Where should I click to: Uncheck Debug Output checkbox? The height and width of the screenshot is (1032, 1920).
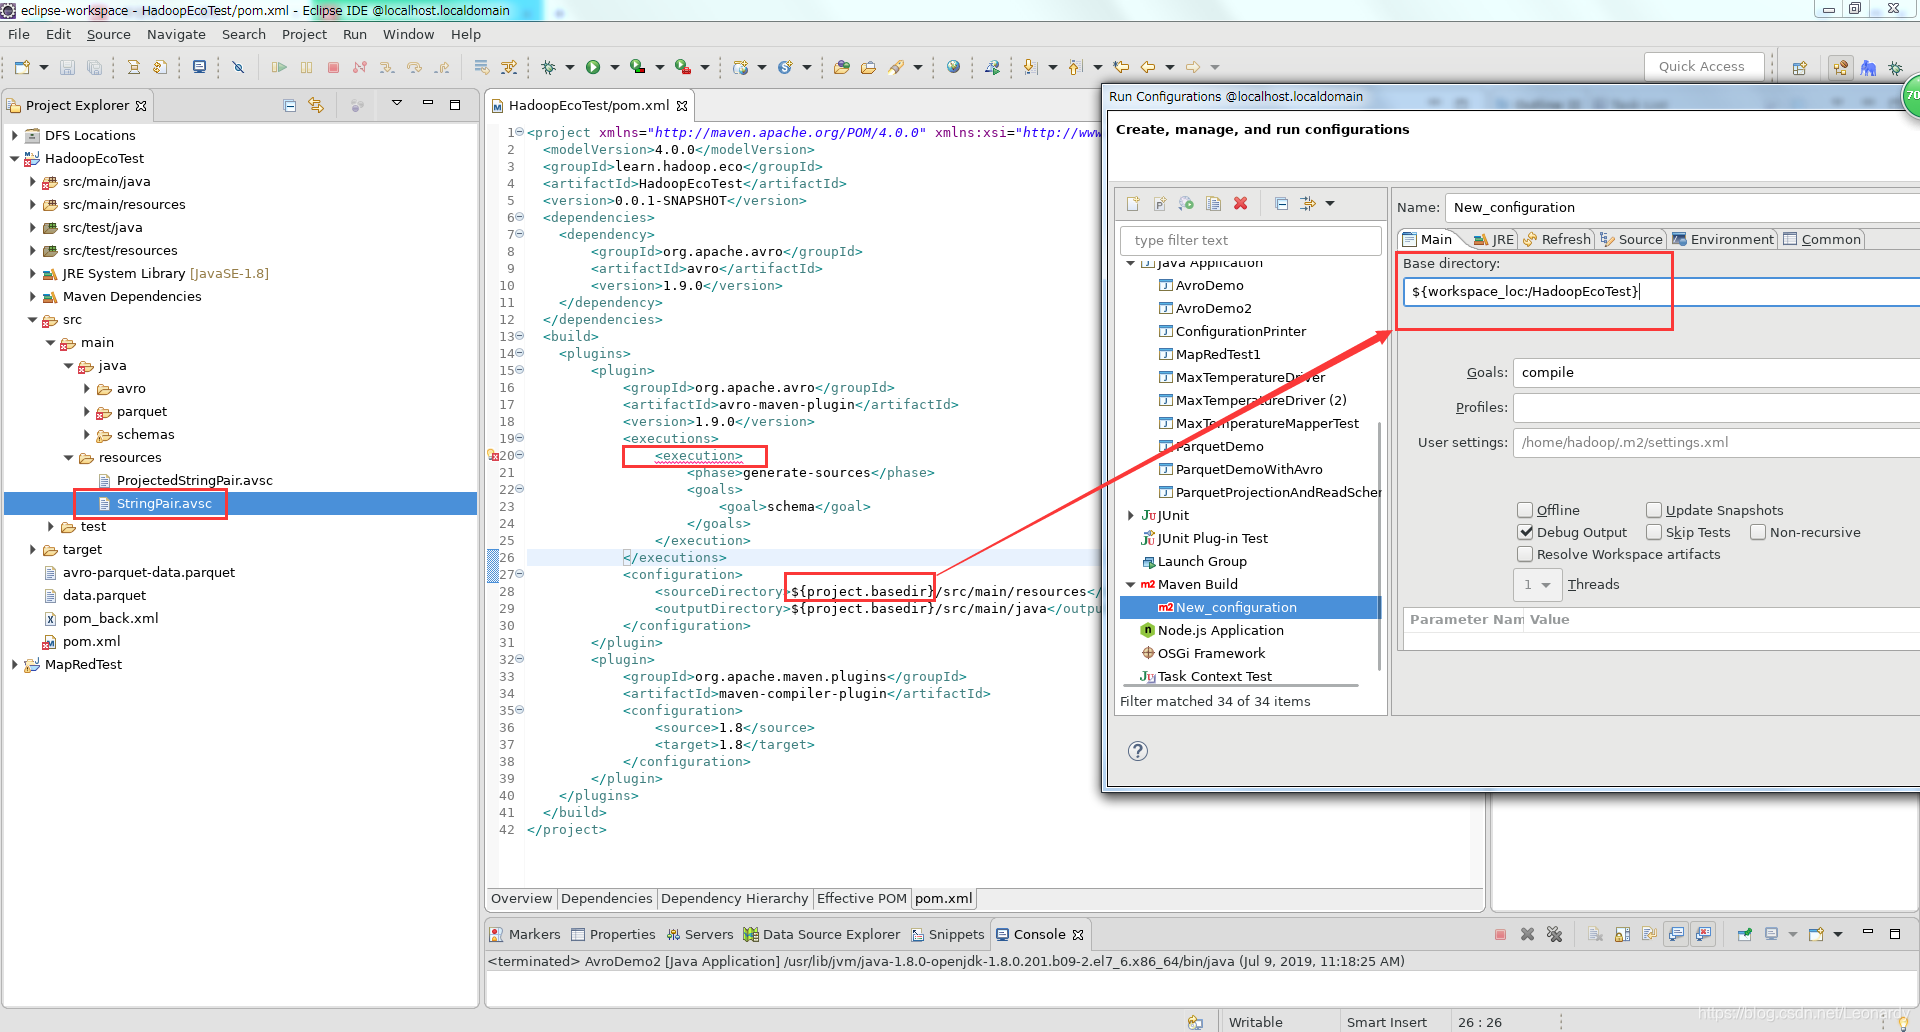[1525, 532]
